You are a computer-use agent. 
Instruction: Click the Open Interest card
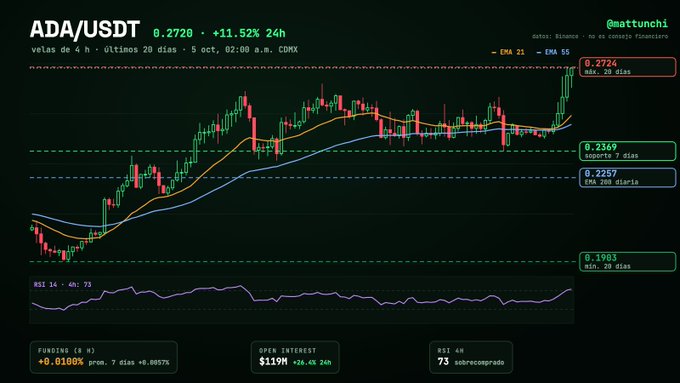point(295,357)
